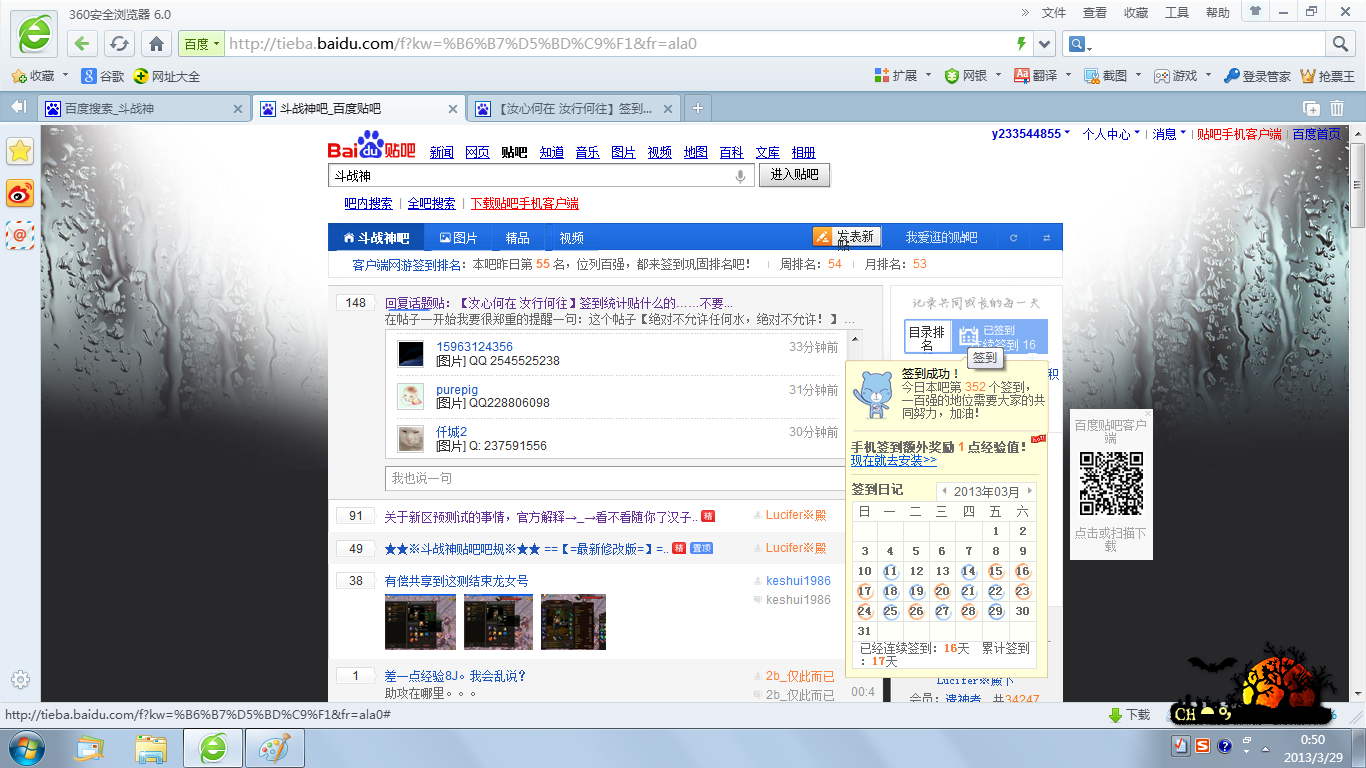Click the QR code for the Tieba client
This screenshot has height=768, width=1366.
[1111, 484]
